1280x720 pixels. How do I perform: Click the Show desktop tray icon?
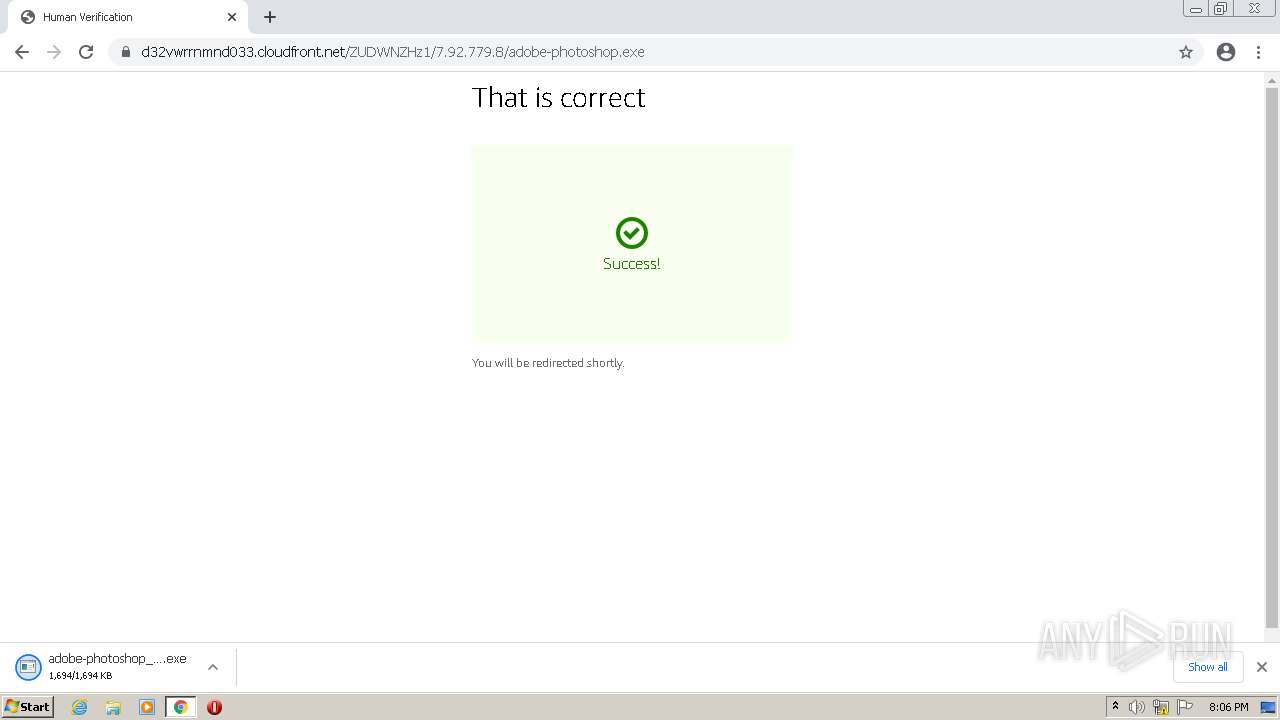(x=1268, y=707)
